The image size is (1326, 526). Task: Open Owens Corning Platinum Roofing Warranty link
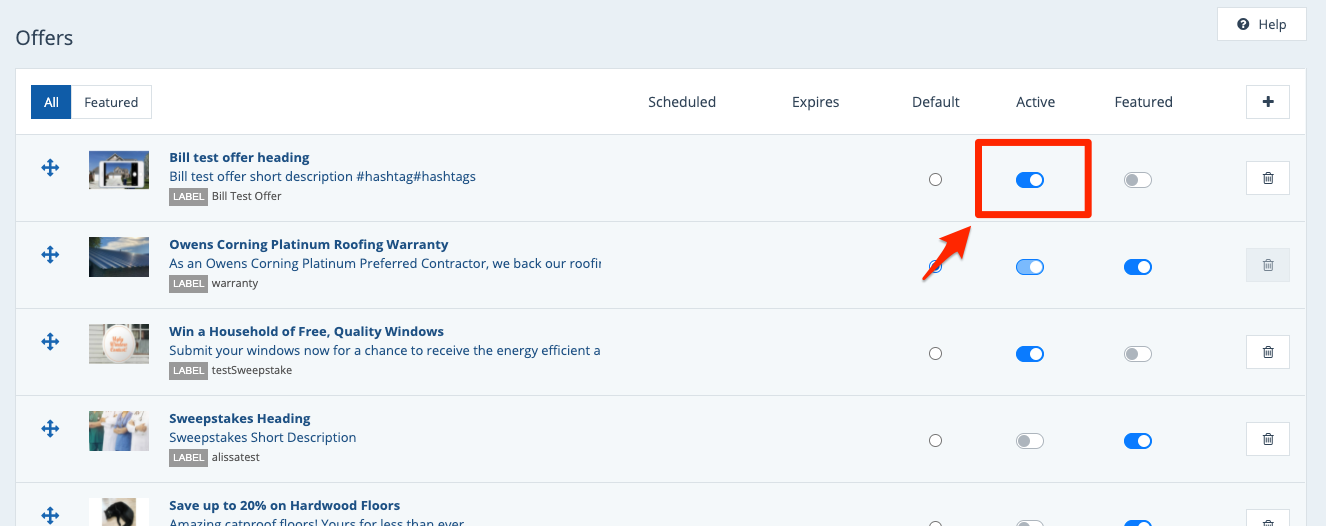308,244
